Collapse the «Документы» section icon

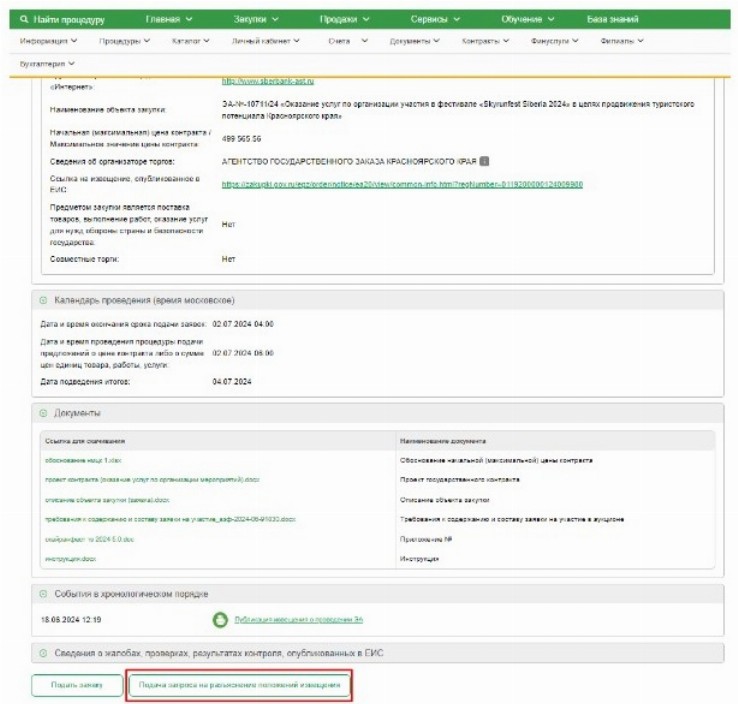[x=43, y=413]
